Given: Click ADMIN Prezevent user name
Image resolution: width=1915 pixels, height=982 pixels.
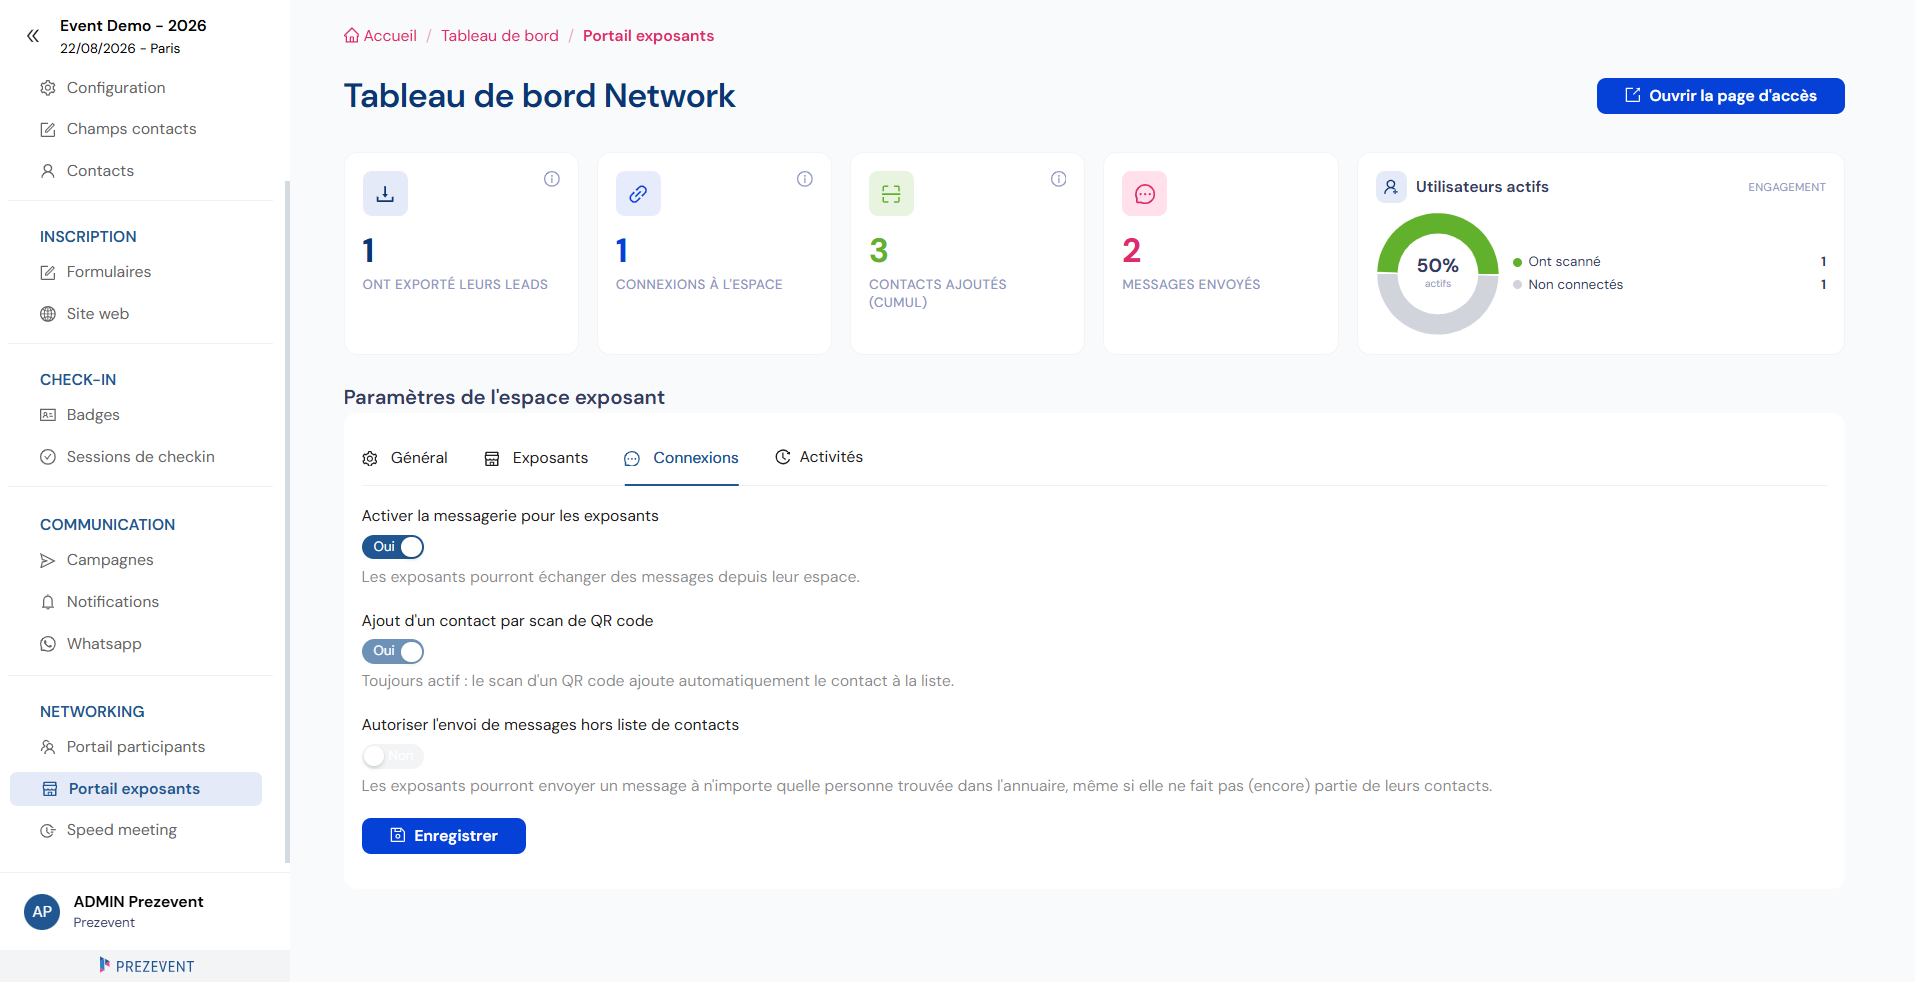Looking at the screenshot, I should click(x=138, y=902).
